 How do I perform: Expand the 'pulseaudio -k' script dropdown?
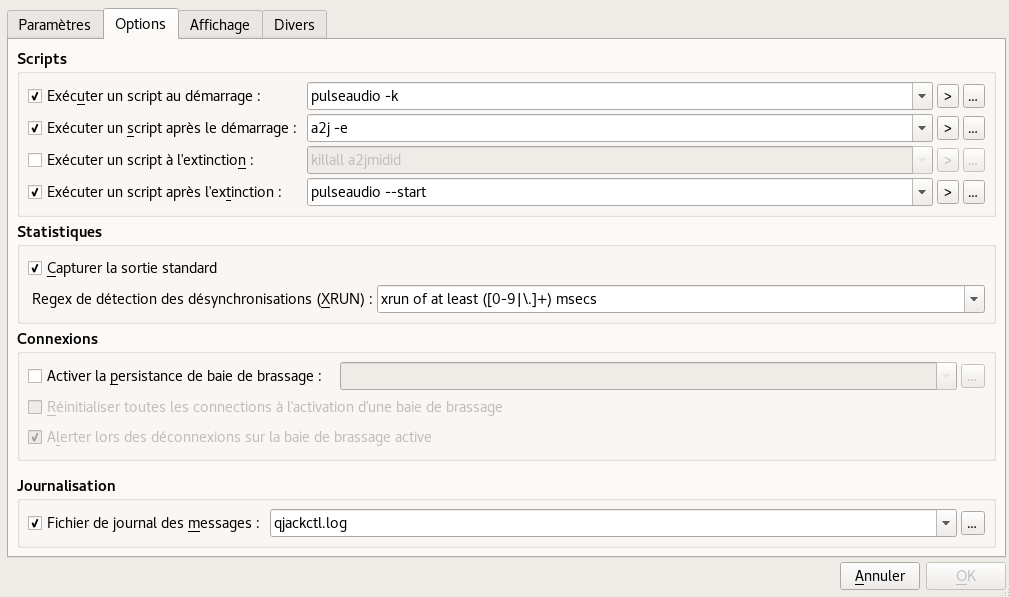click(x=922, y=96)
